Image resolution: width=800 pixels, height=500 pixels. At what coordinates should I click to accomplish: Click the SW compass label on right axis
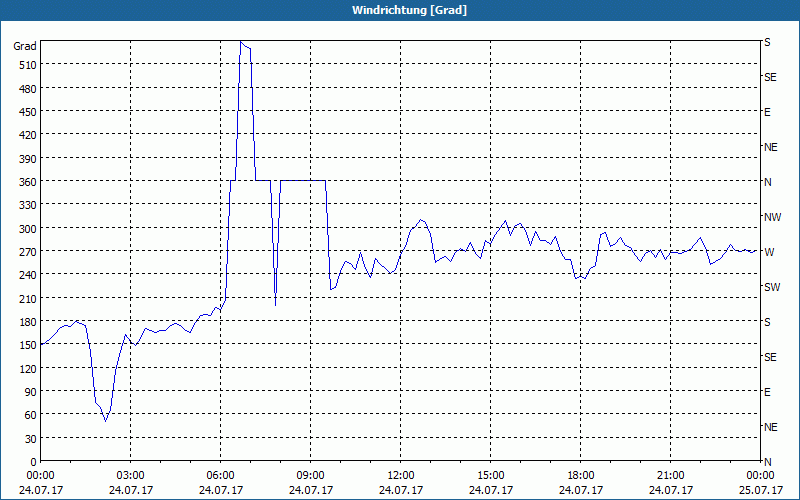tap(771, 287)
